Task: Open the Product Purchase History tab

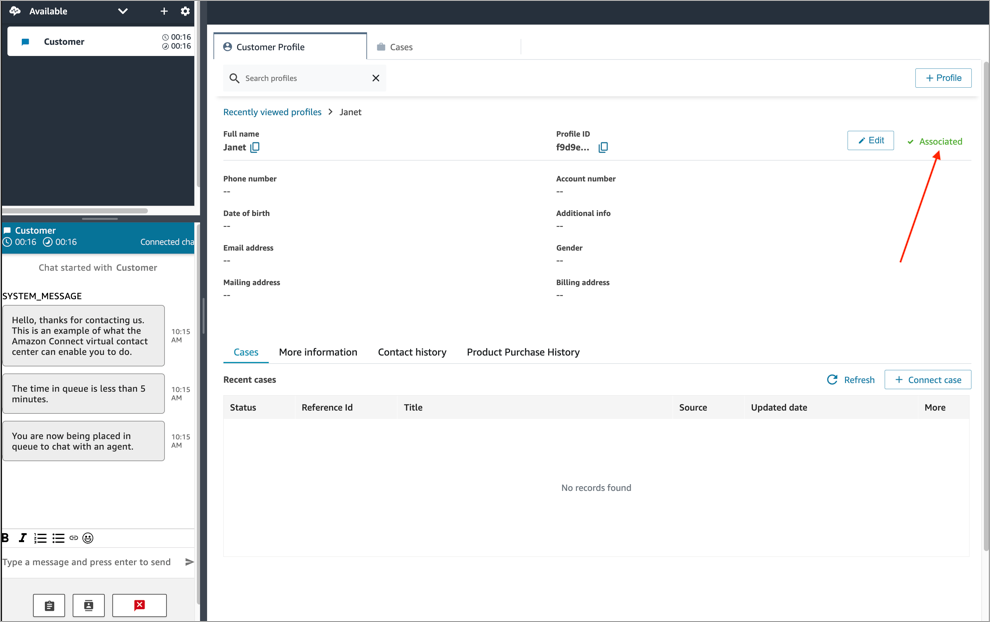Action: click(522, 351)
